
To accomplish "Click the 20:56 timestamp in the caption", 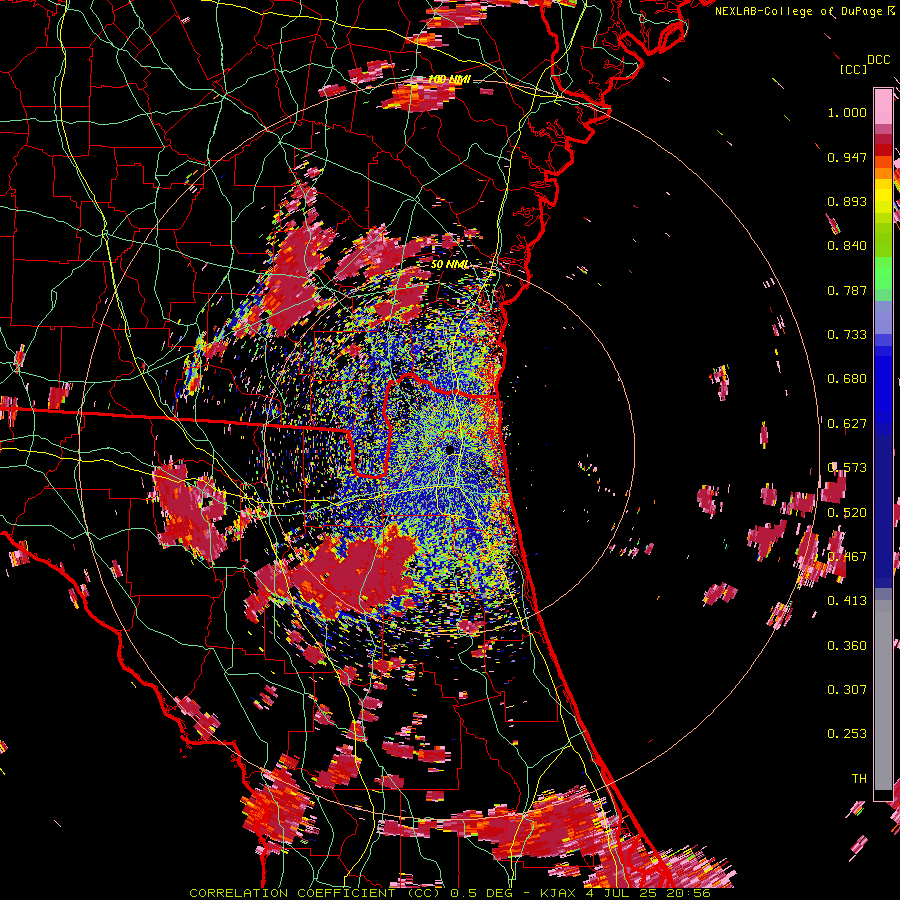I will click(687, 893).
